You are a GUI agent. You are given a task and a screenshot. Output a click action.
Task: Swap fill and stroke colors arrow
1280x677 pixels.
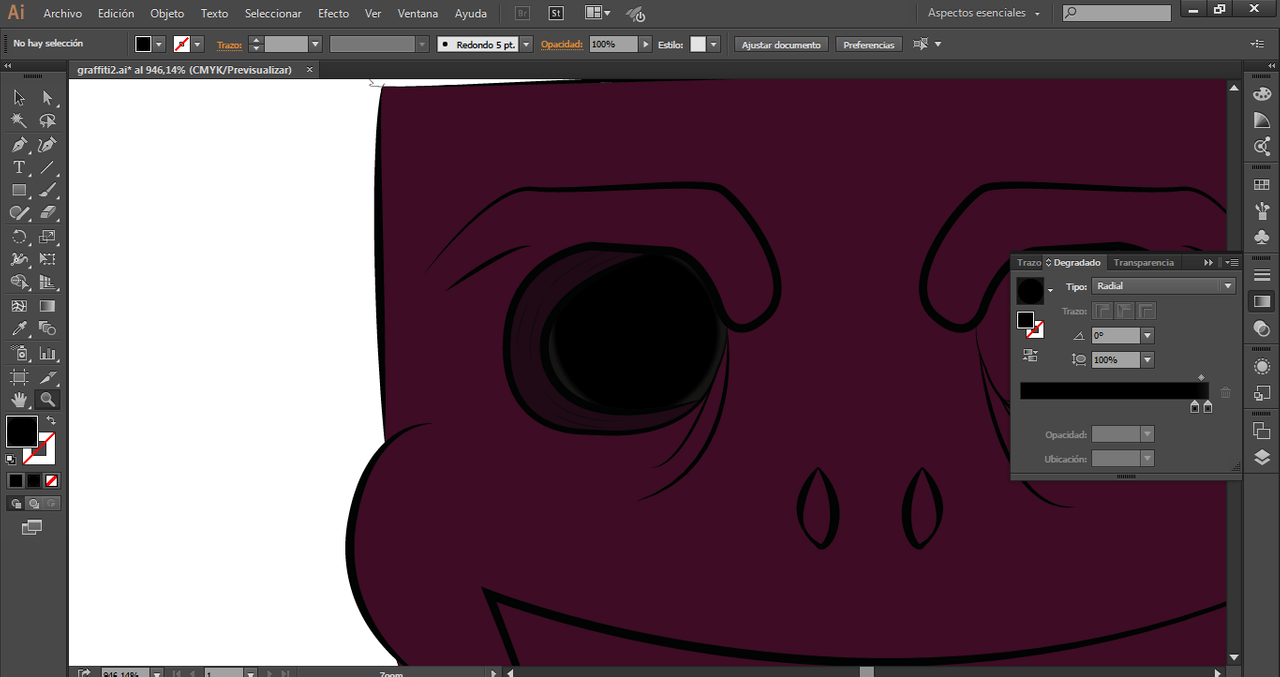coord(51,421)
